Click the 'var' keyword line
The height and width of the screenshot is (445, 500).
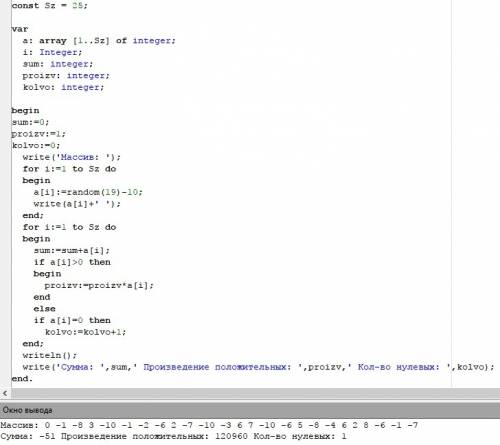point(20,29)
